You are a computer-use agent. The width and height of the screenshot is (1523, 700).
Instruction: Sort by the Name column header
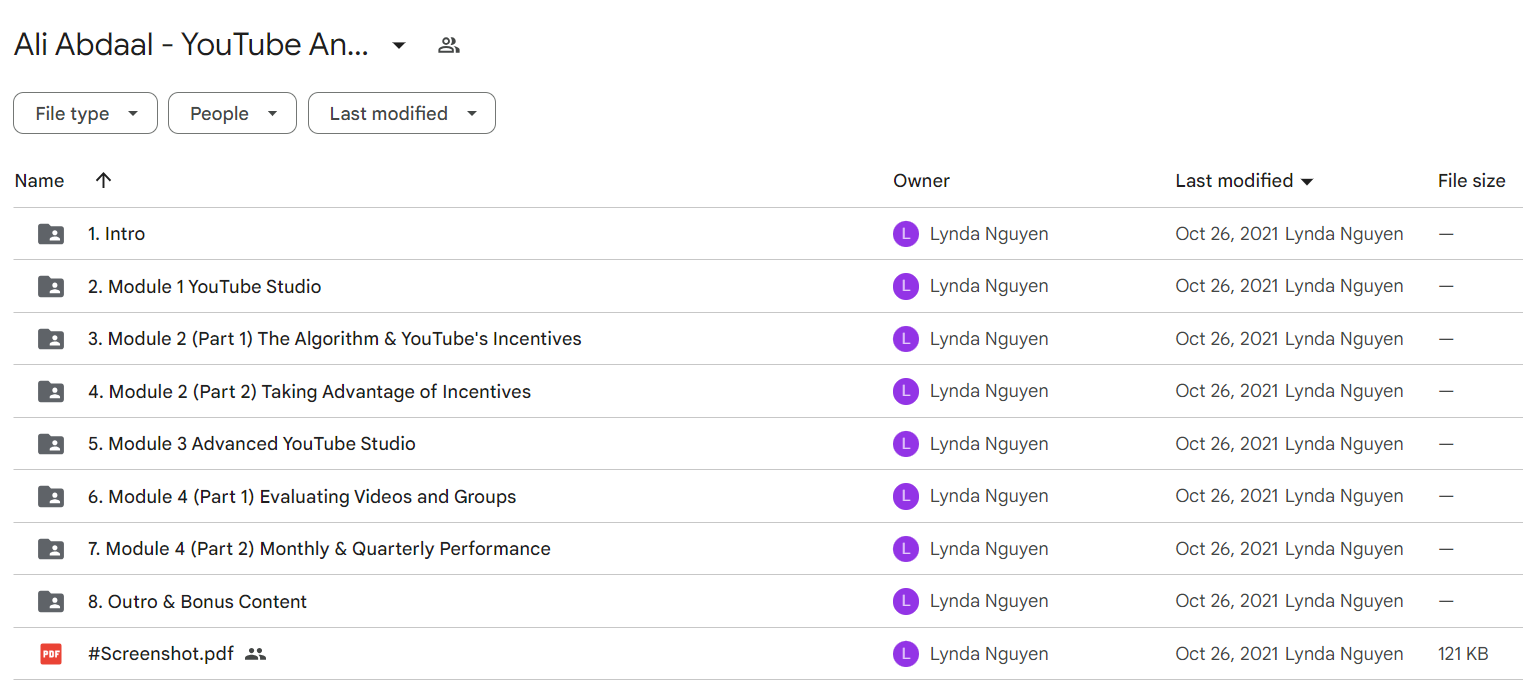click(40, 181)
